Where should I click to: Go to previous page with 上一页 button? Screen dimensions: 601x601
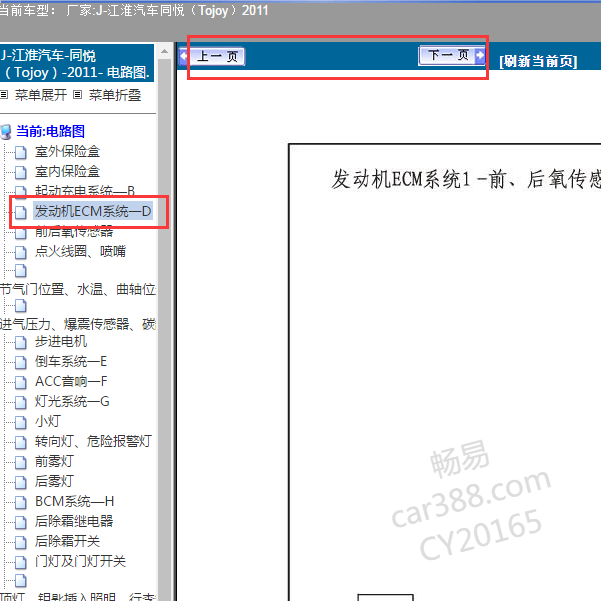tap(212, 57)
